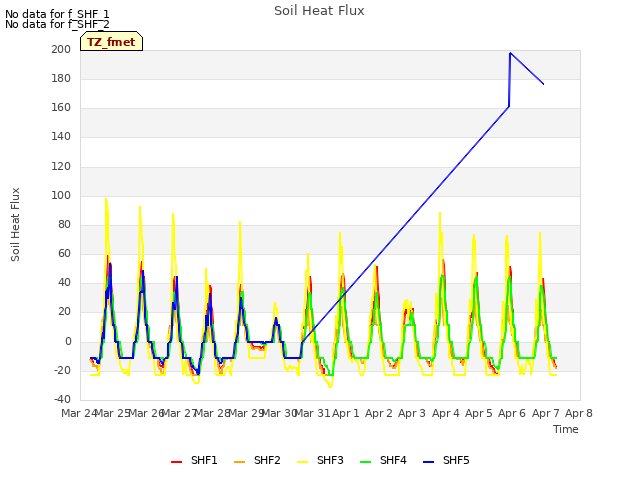Click the SHF3 legend label
640x480 pixels.
[330, 460]
